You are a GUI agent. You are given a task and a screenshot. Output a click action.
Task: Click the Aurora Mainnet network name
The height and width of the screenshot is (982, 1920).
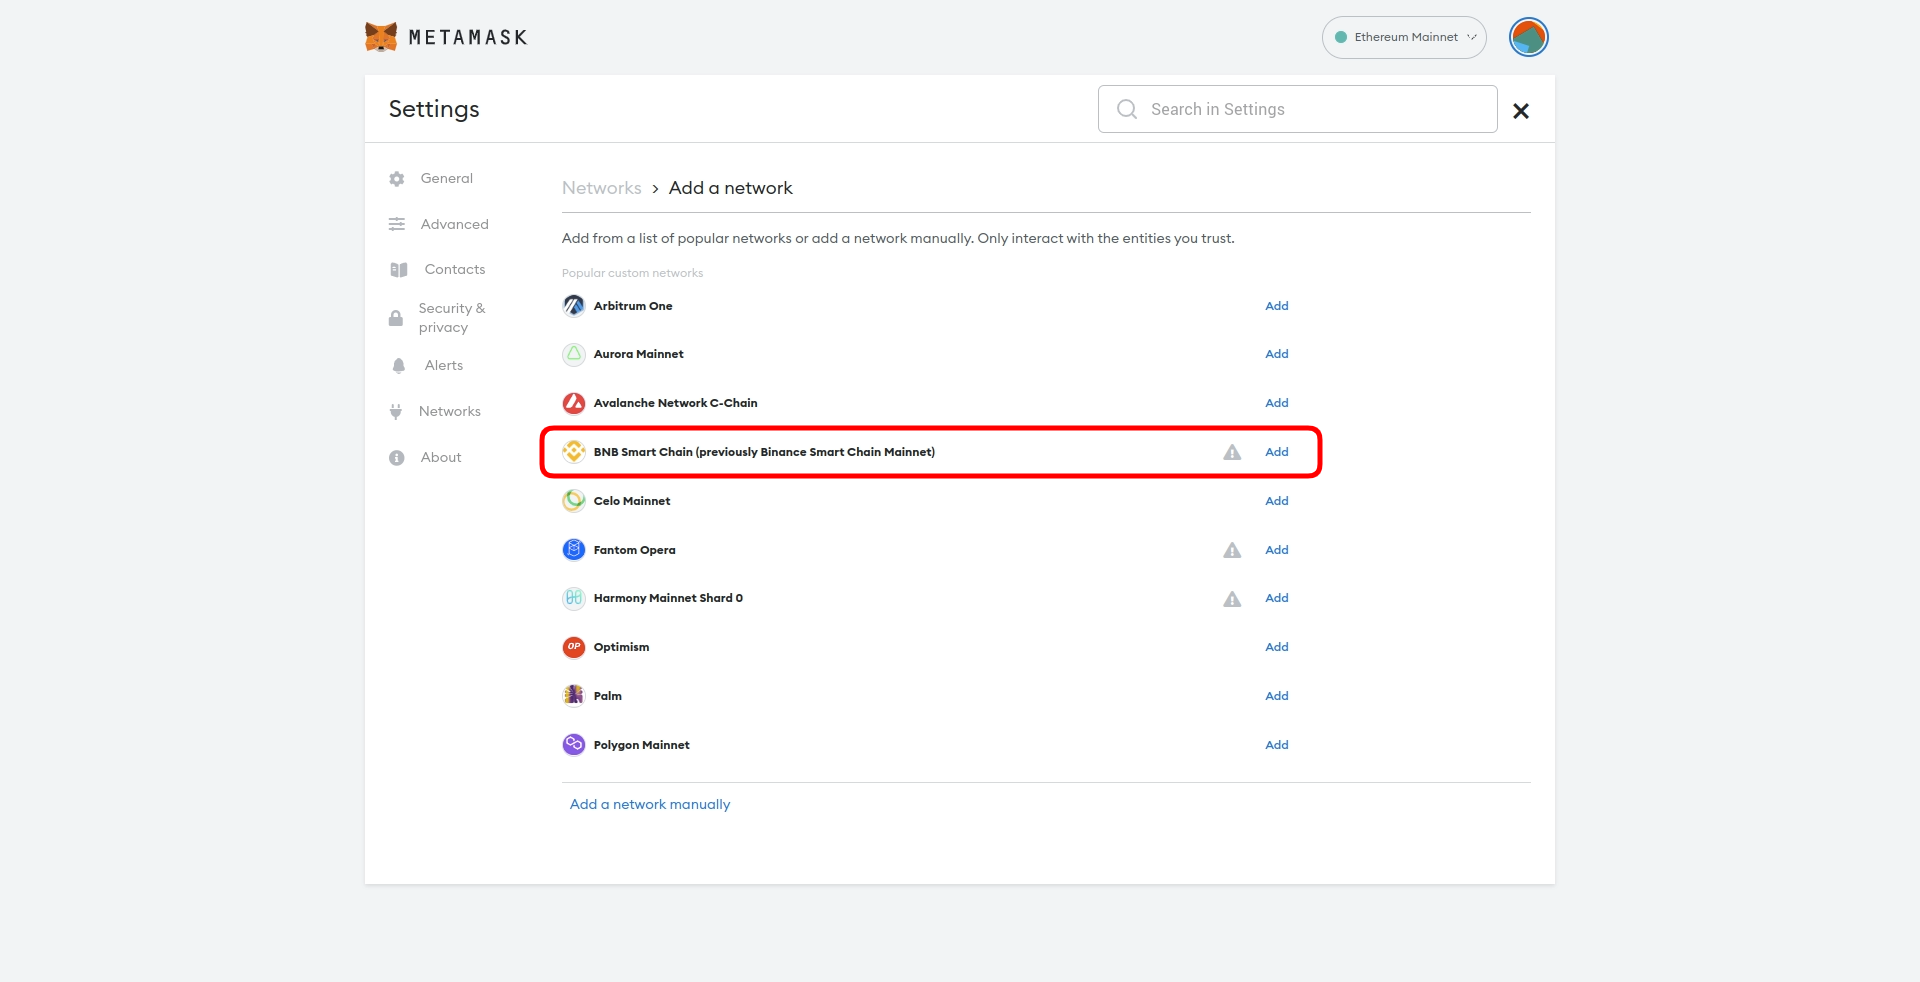click(x=638, y=354)
